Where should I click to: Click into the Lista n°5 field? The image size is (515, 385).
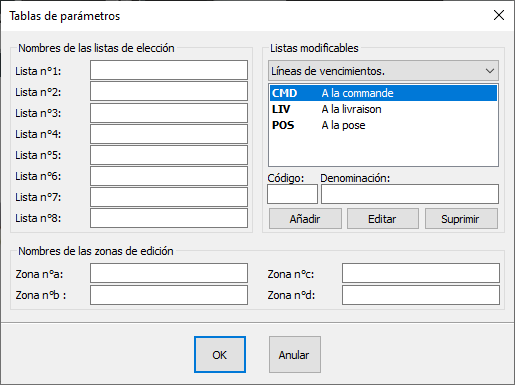click(x=169, y=155)
